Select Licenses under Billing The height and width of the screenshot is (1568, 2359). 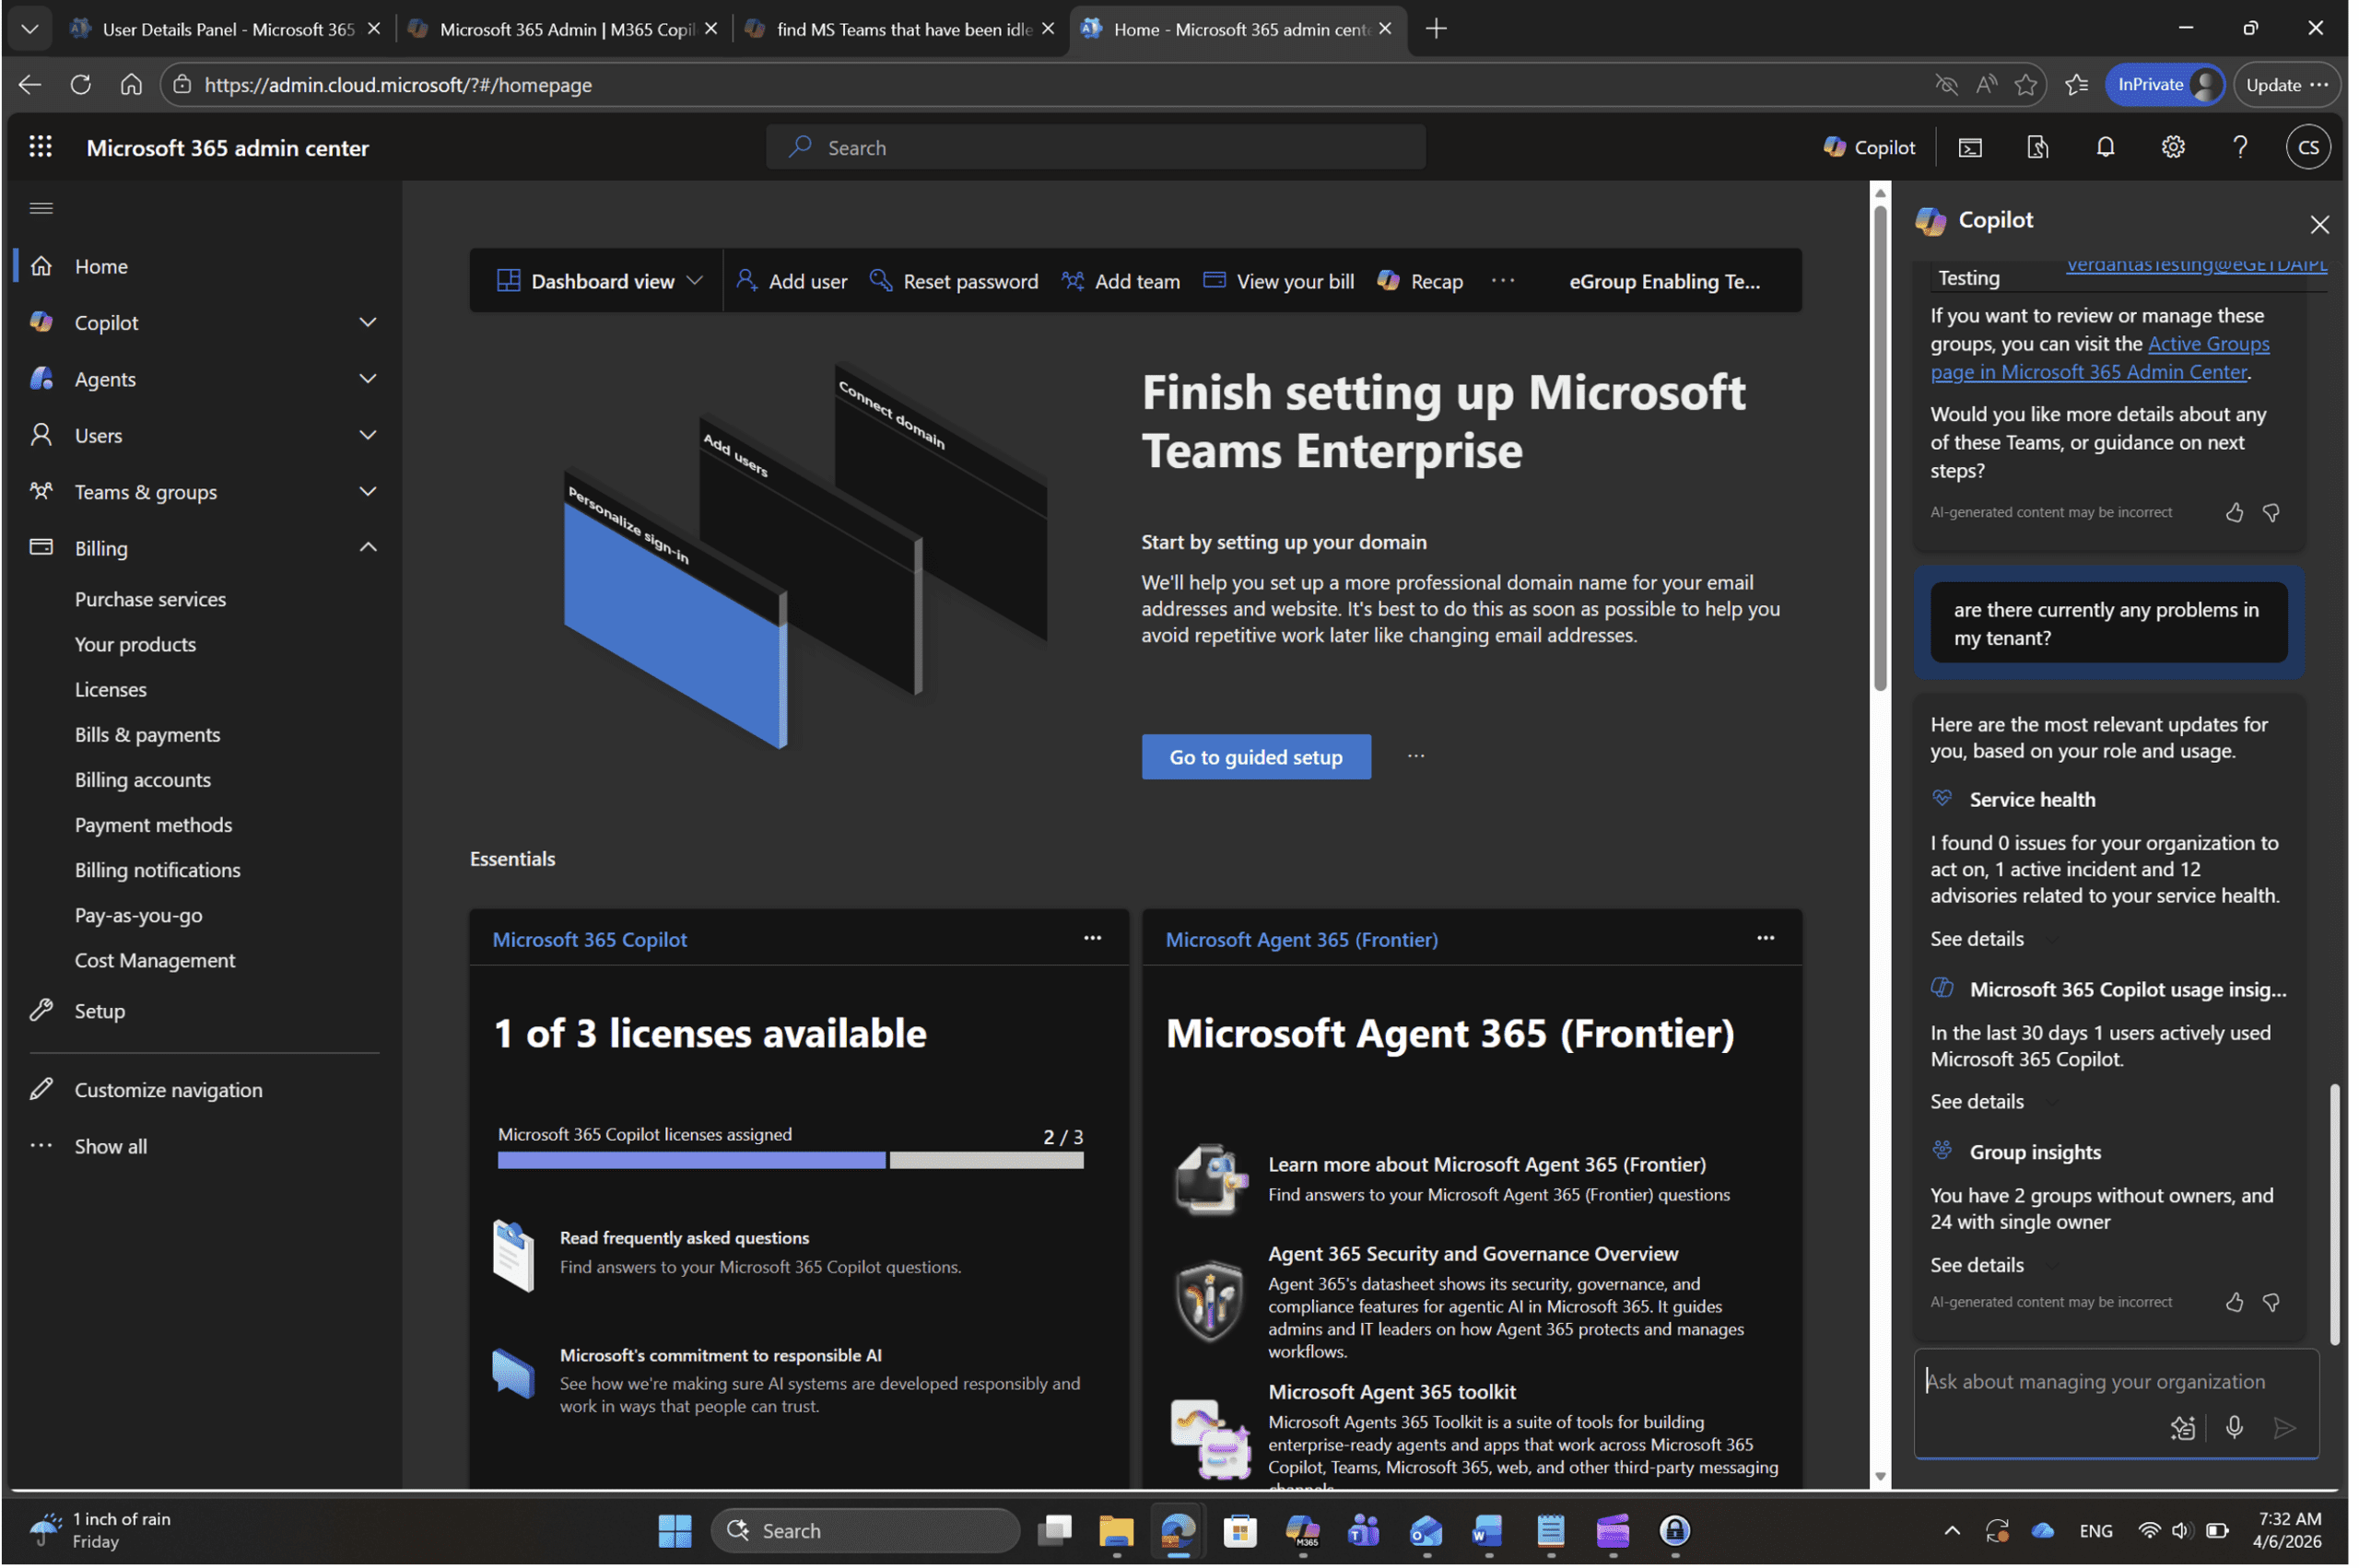[110, 689]
